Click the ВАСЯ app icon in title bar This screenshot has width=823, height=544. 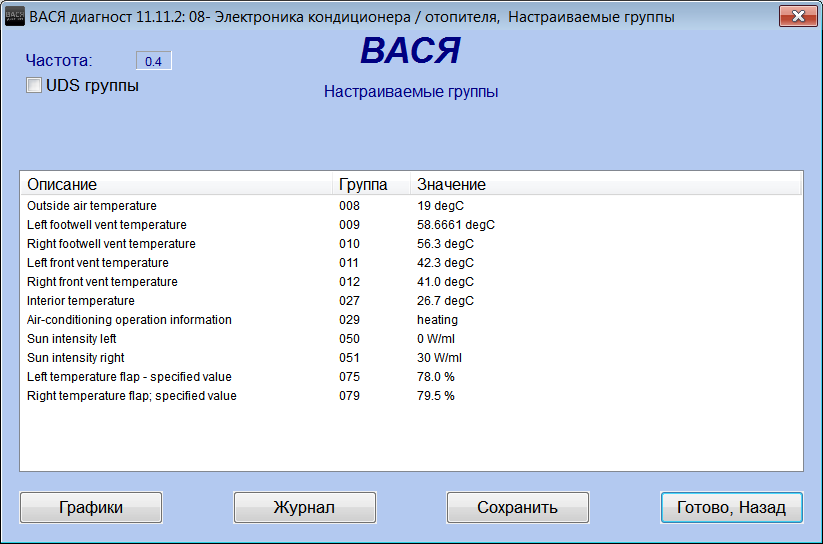(16, 17)
